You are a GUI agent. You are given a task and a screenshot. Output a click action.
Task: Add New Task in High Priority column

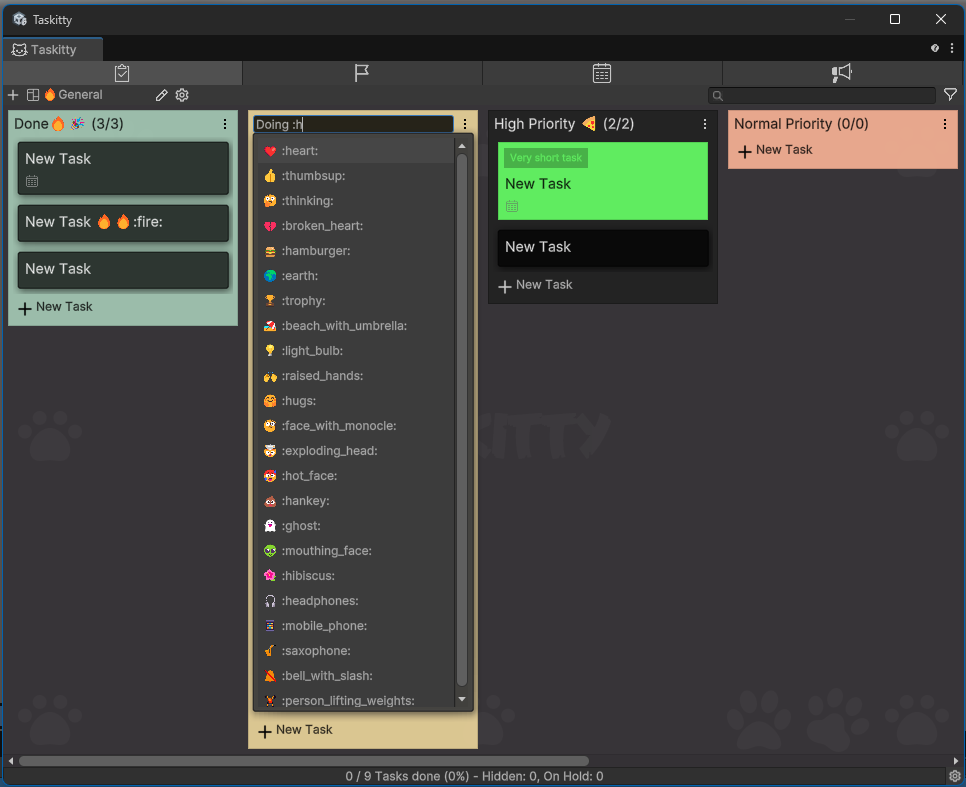click(x=535, y=285)
